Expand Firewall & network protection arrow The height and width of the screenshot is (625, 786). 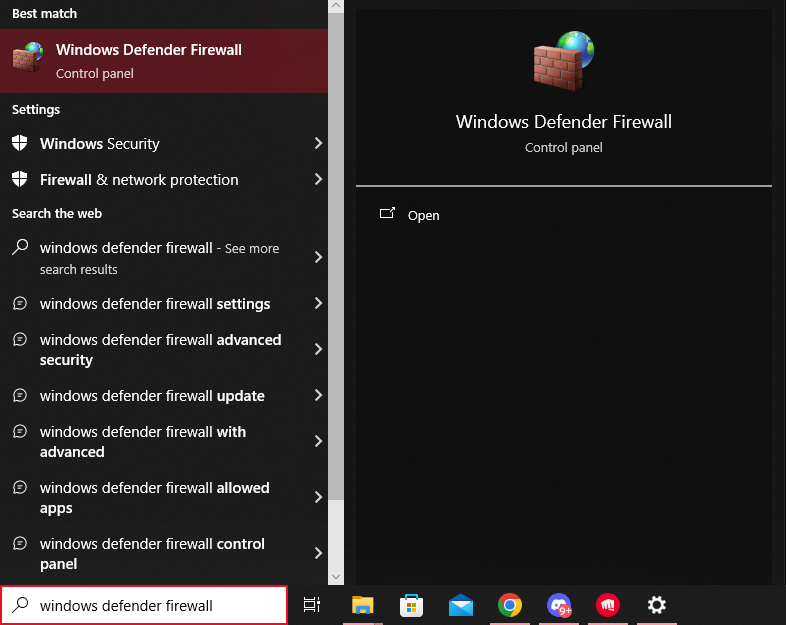coord(318,179)
